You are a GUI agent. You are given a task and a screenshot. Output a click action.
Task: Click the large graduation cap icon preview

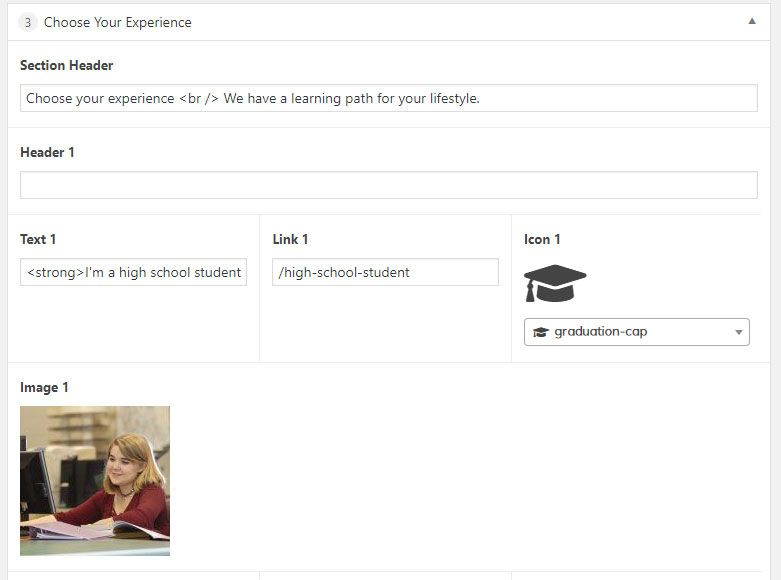(555, 283)
